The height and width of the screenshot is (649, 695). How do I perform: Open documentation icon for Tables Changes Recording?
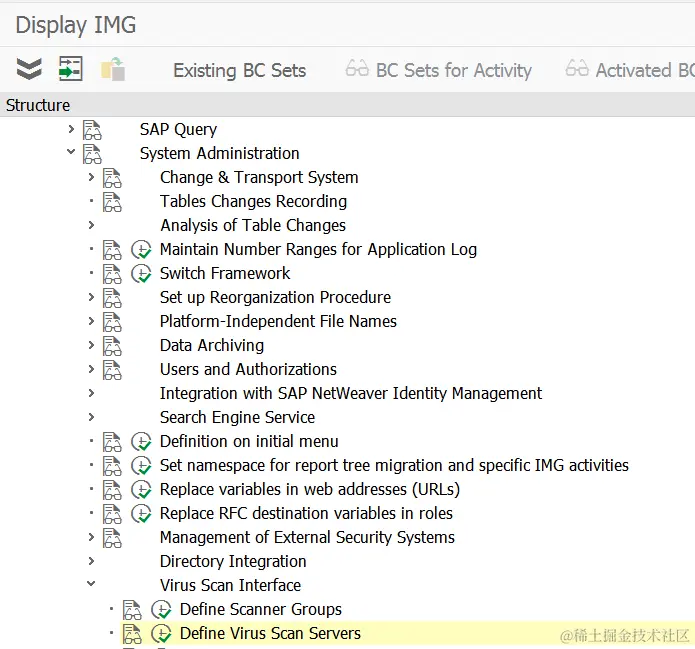(112, 202)
